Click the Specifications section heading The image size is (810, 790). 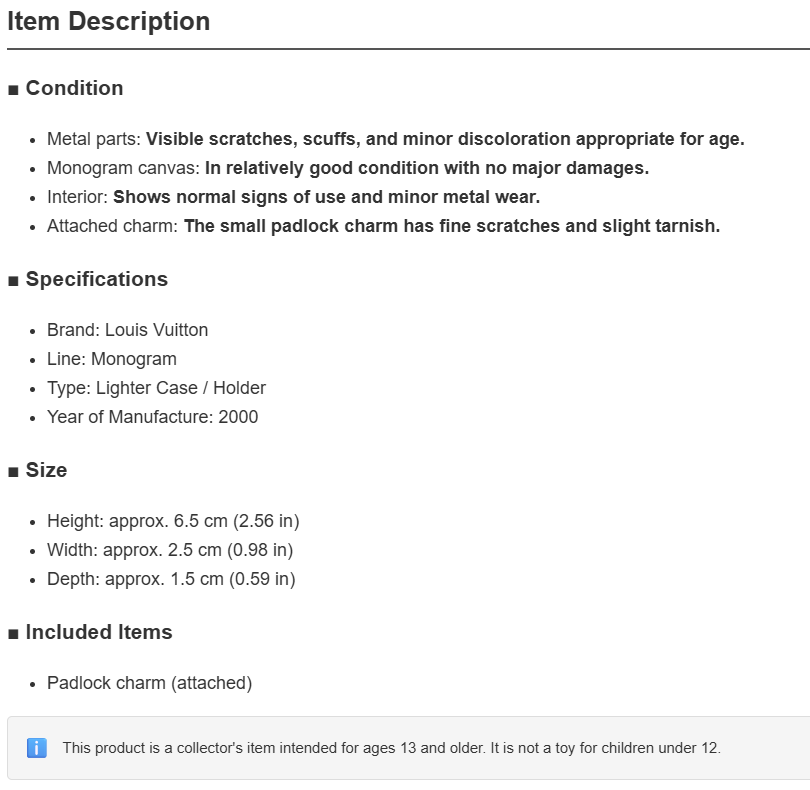pos(97,279)
